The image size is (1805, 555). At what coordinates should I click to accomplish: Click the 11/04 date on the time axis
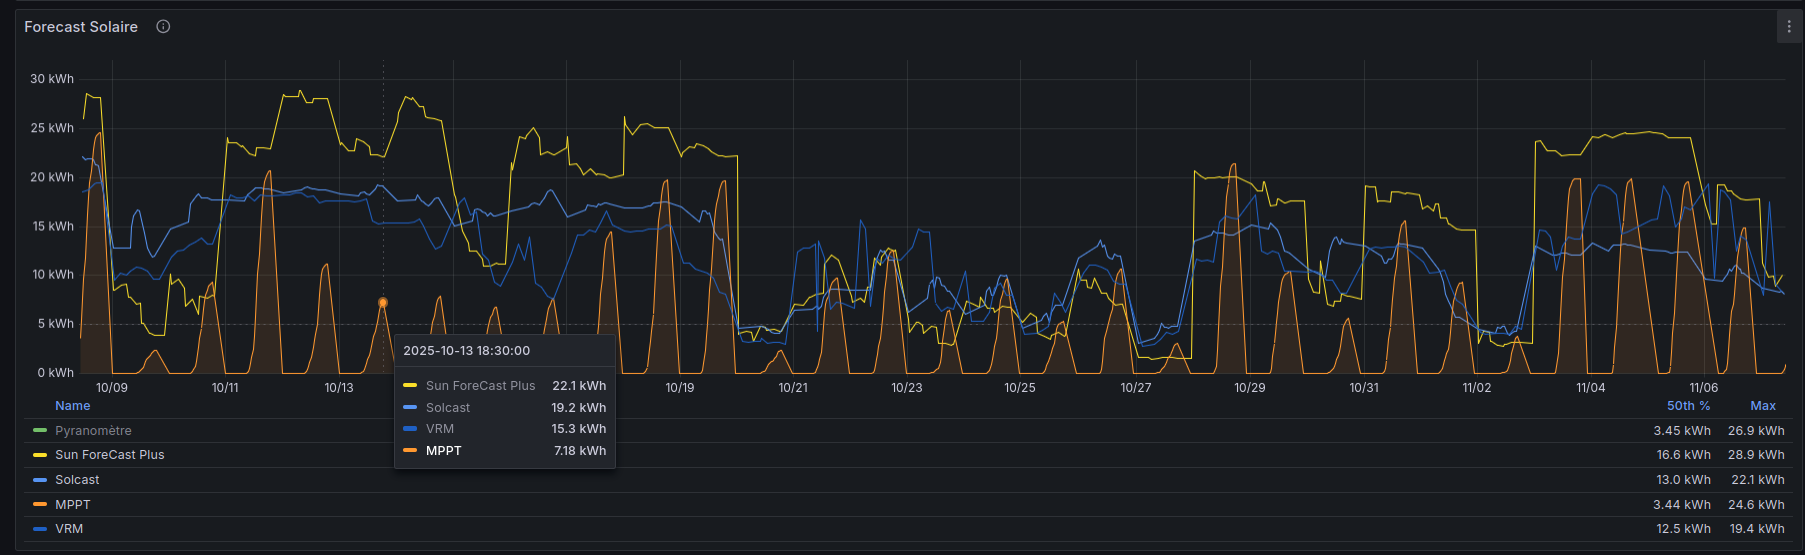[x=1590, y=388]
